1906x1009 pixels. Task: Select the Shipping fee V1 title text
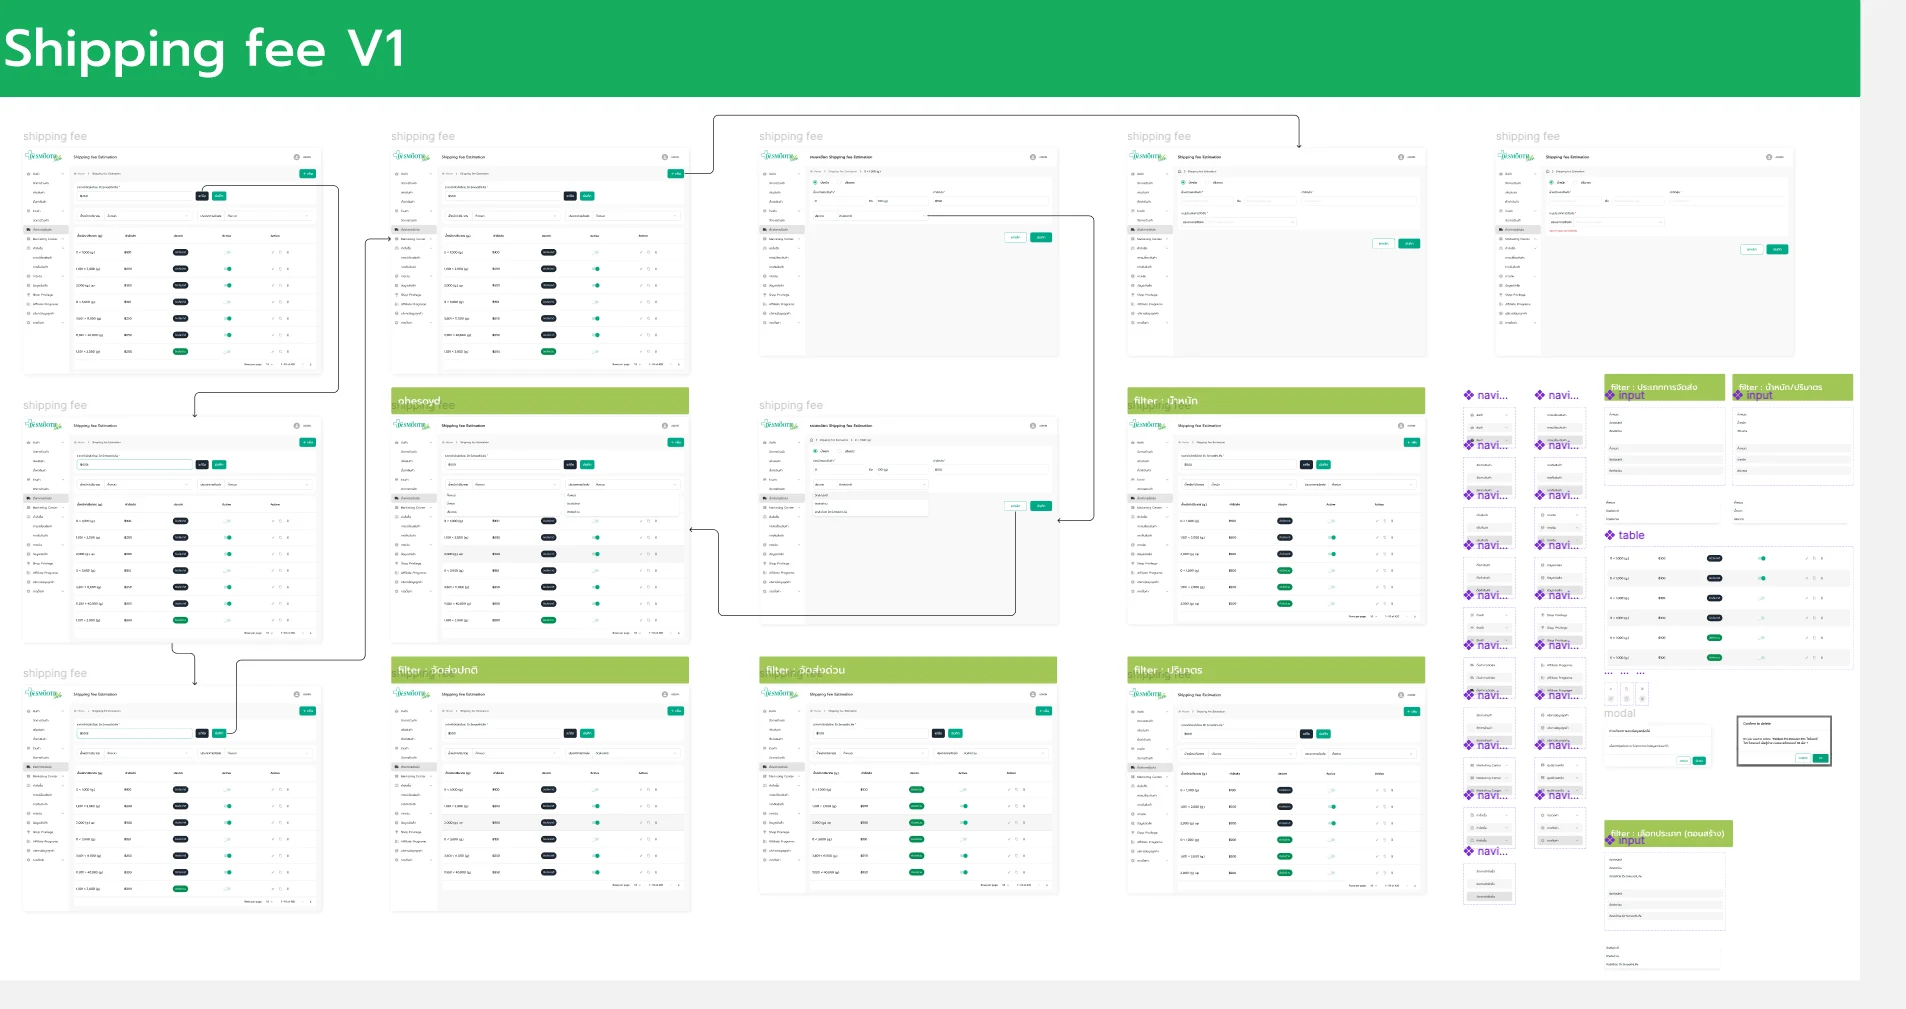[x=204, y=48]
